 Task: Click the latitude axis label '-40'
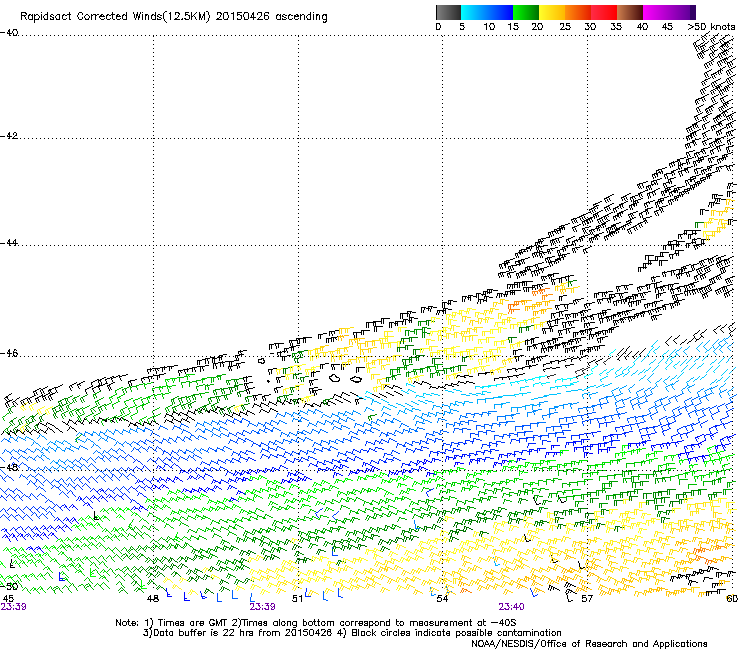coord(9,33)
